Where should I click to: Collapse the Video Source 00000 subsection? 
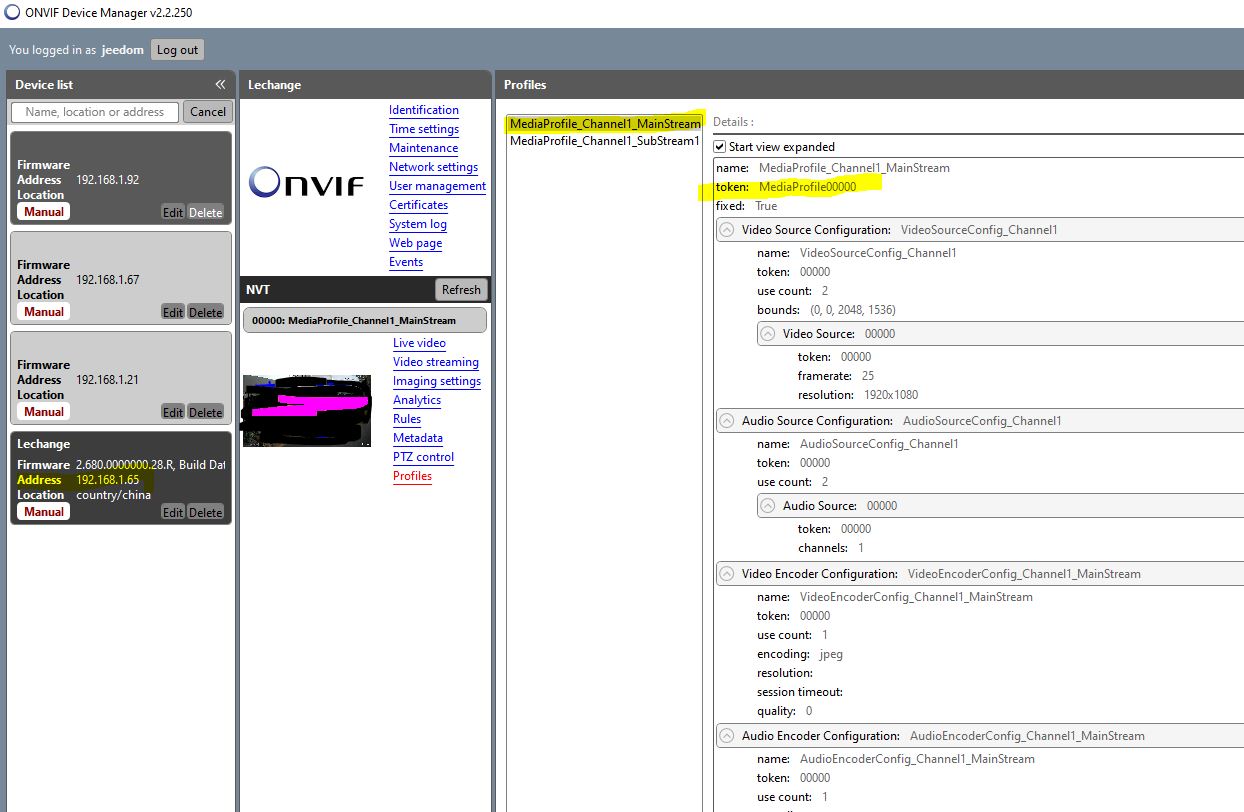point(768,334)
